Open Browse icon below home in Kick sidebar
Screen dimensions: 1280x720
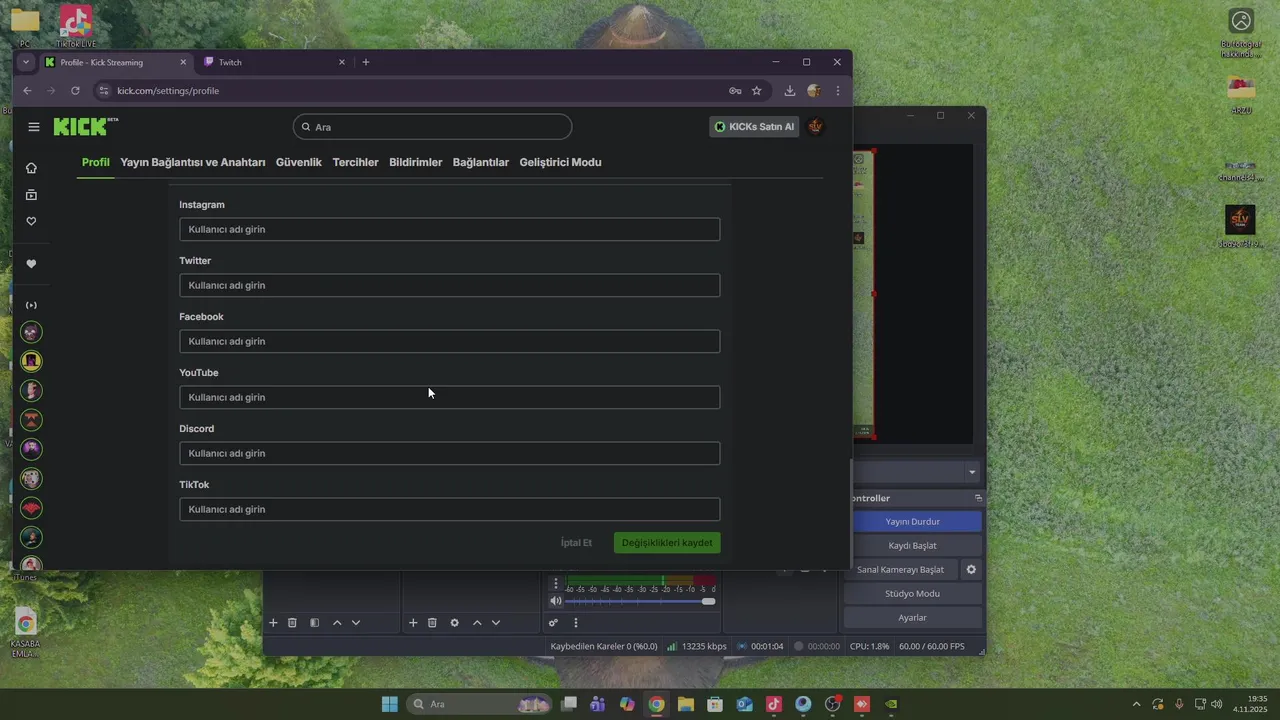pyautogui.click(x=31, y=195)
